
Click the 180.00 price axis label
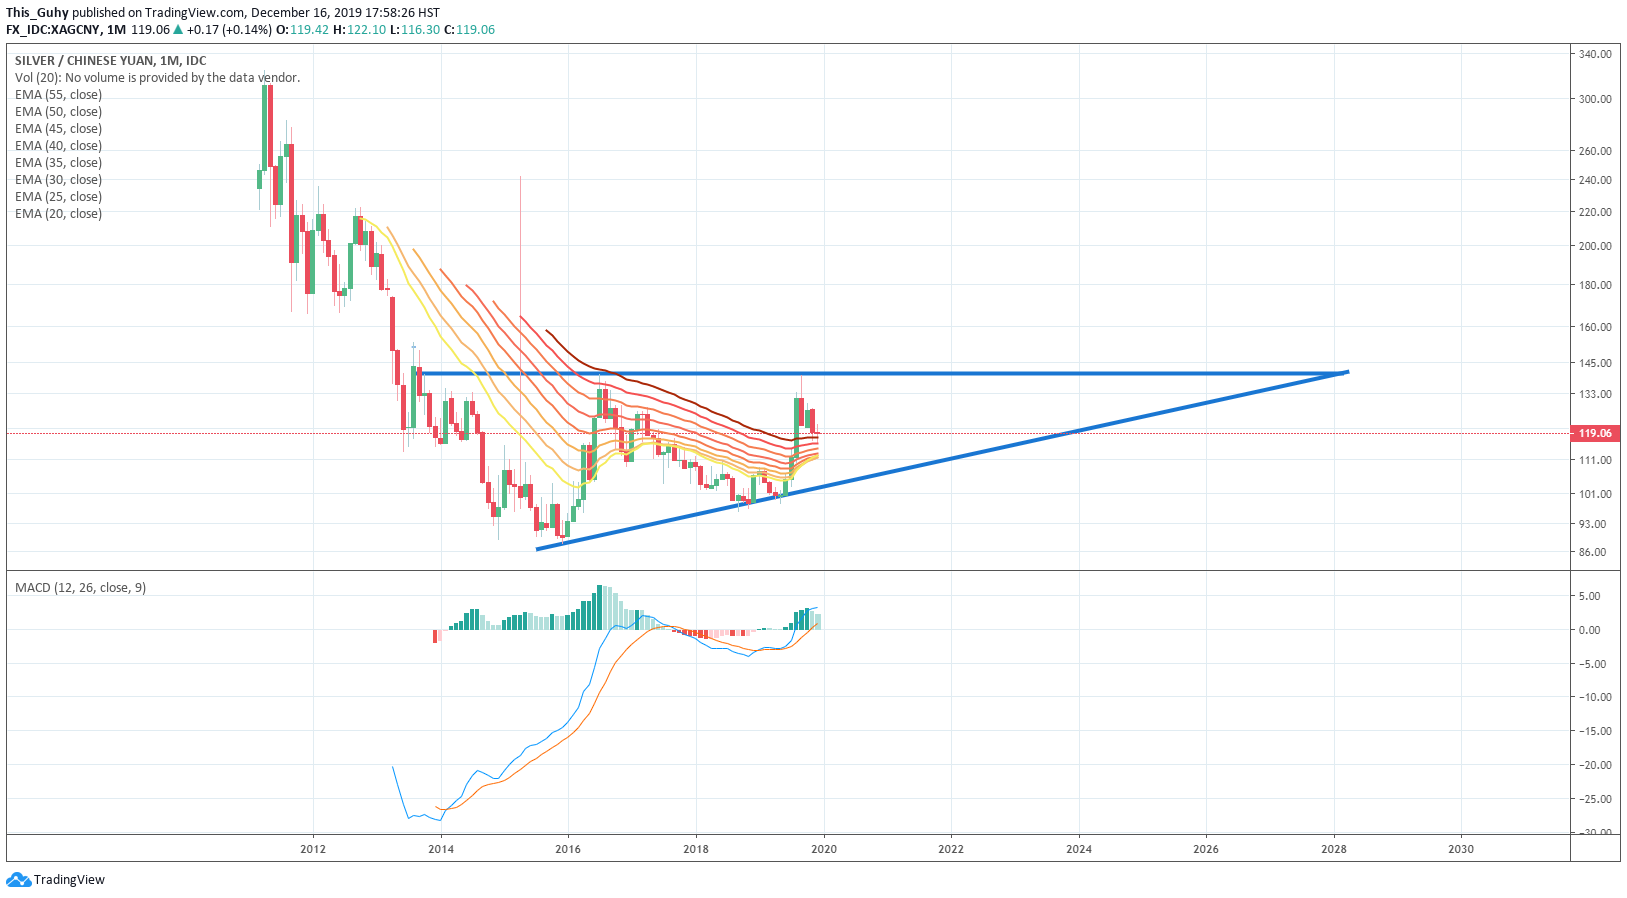coord(1595,285)
